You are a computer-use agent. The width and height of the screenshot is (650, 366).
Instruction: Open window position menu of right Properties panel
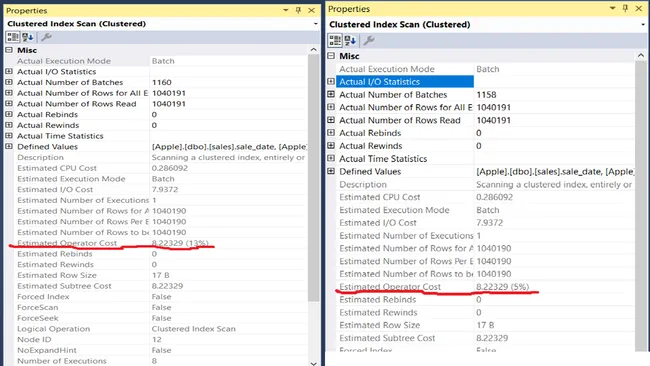612,8
